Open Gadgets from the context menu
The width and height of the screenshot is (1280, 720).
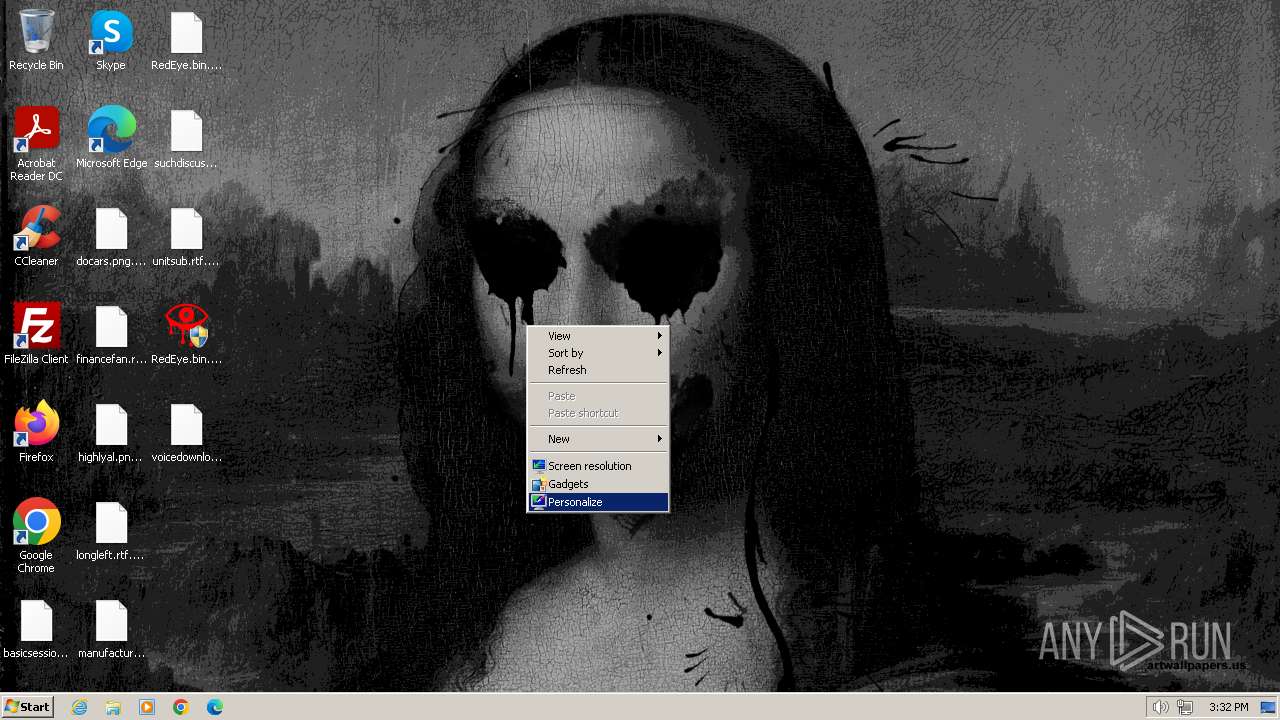pyautogui.click(x=598, y=484)
